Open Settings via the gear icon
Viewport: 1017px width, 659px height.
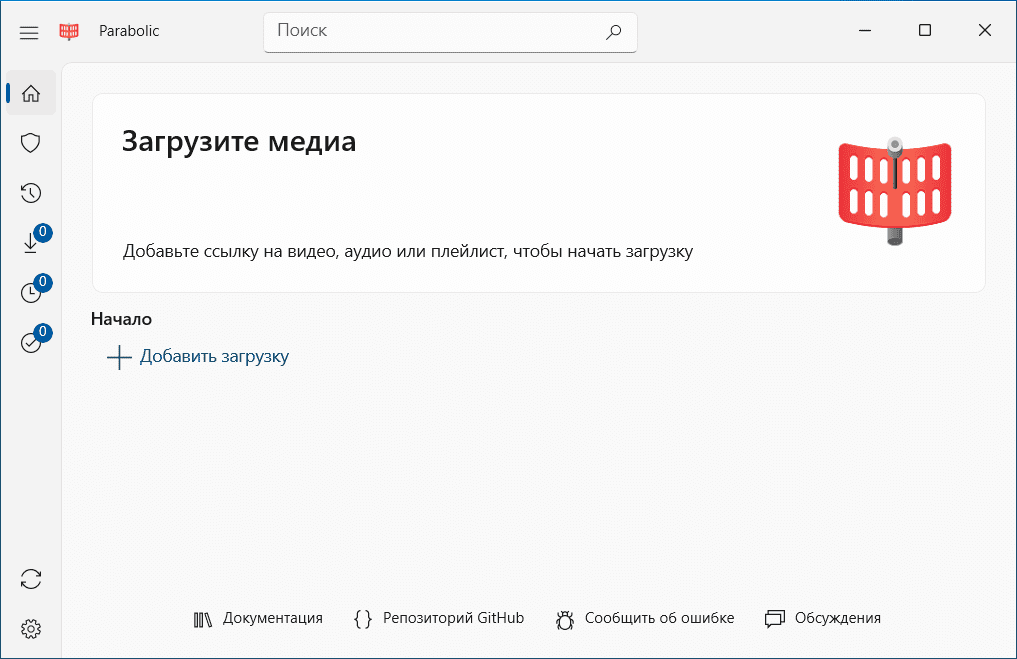coord(31,629)
